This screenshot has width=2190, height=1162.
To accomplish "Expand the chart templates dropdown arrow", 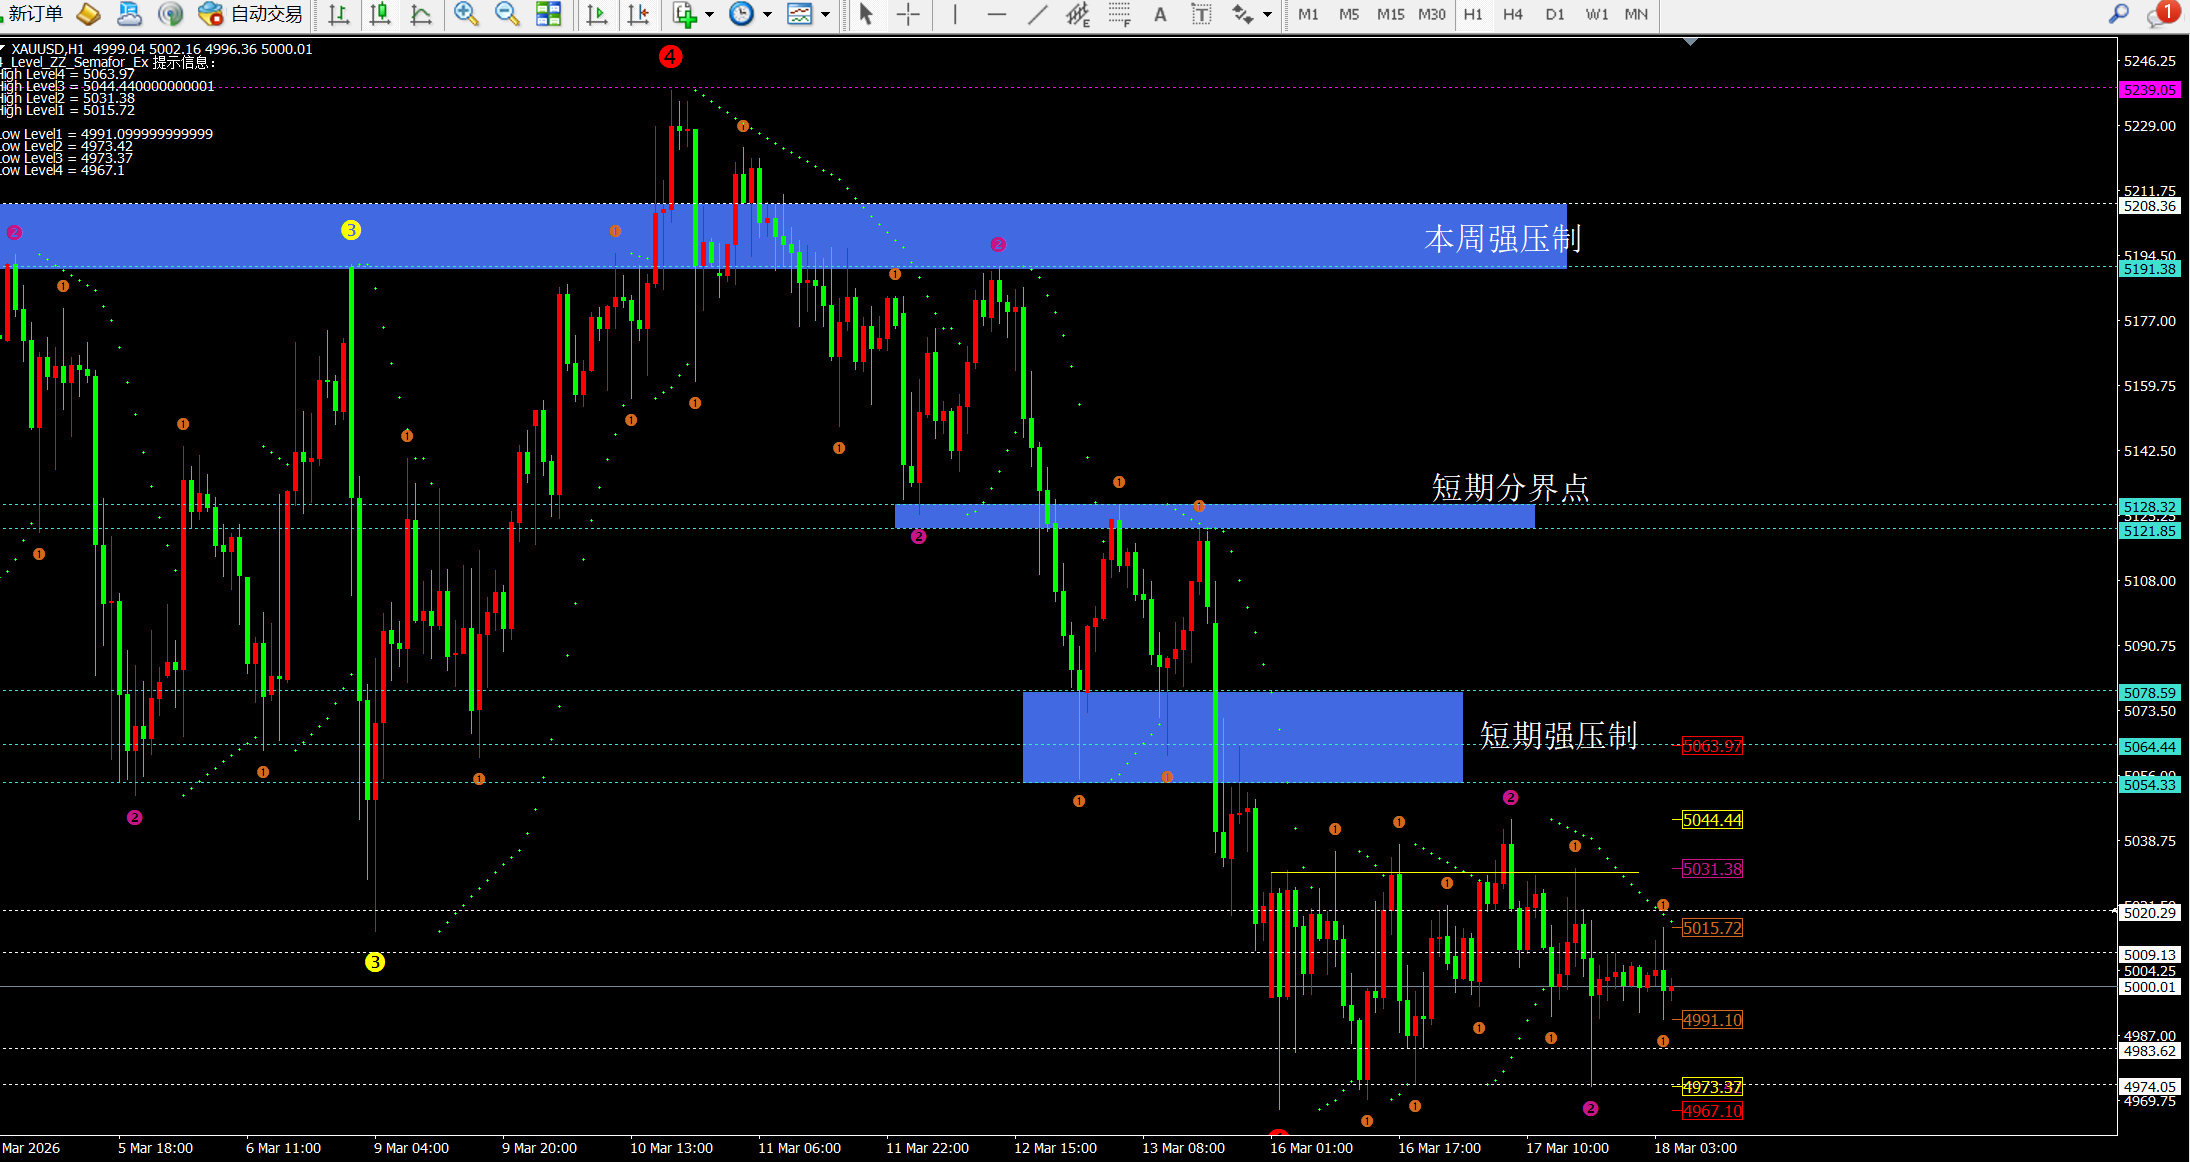I will point(825,14).
